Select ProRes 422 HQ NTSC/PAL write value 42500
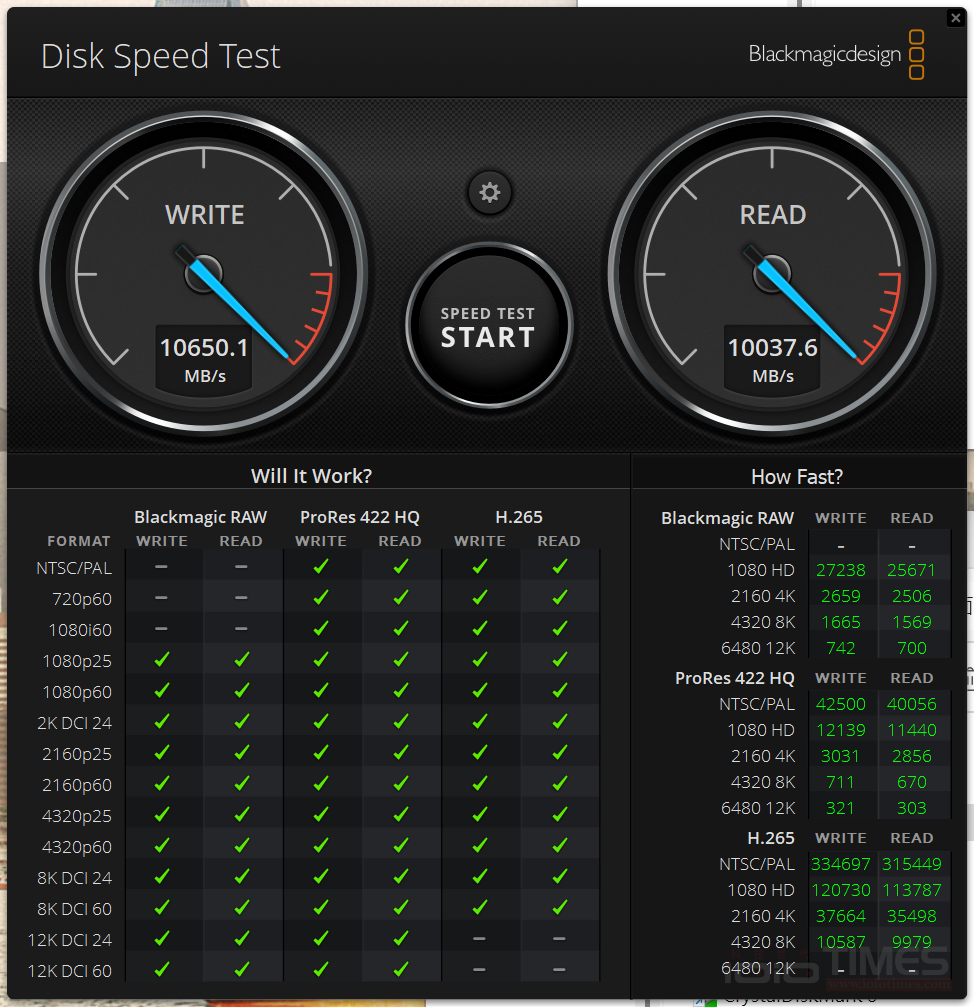 [840, 705]
